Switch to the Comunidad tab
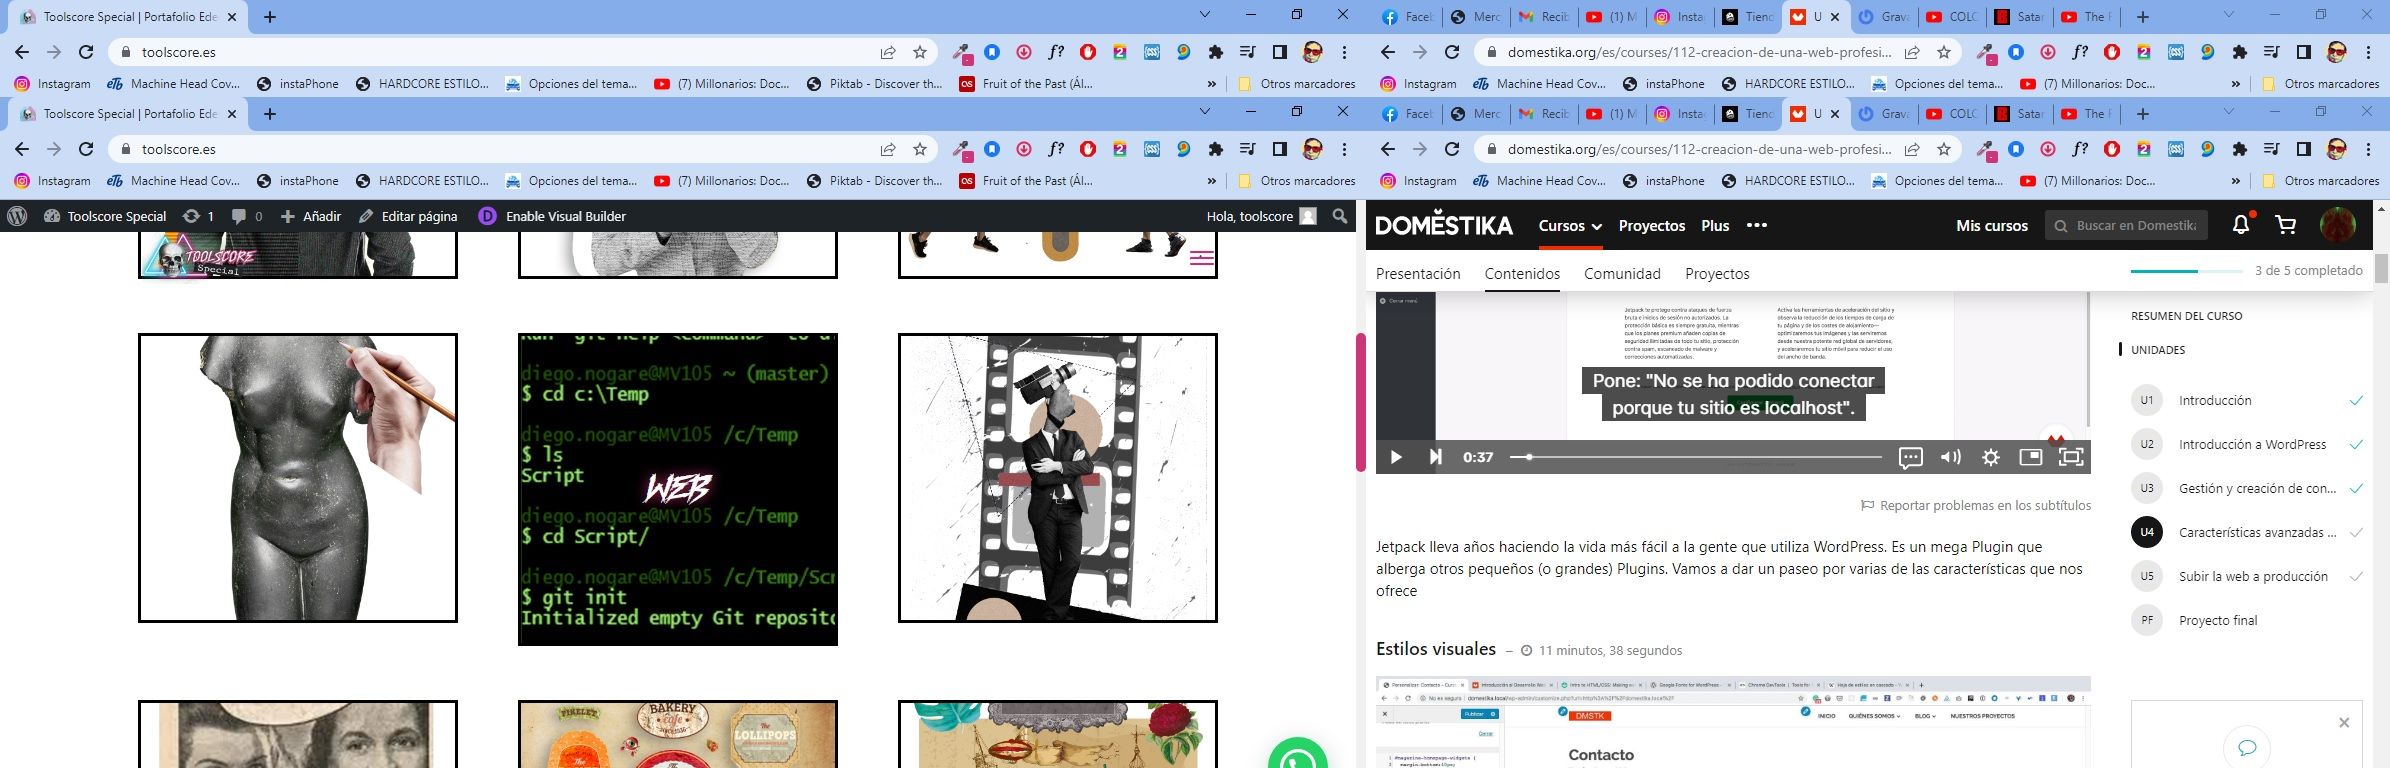This screenshot has width=2390, height=768. coord(1622,274)
